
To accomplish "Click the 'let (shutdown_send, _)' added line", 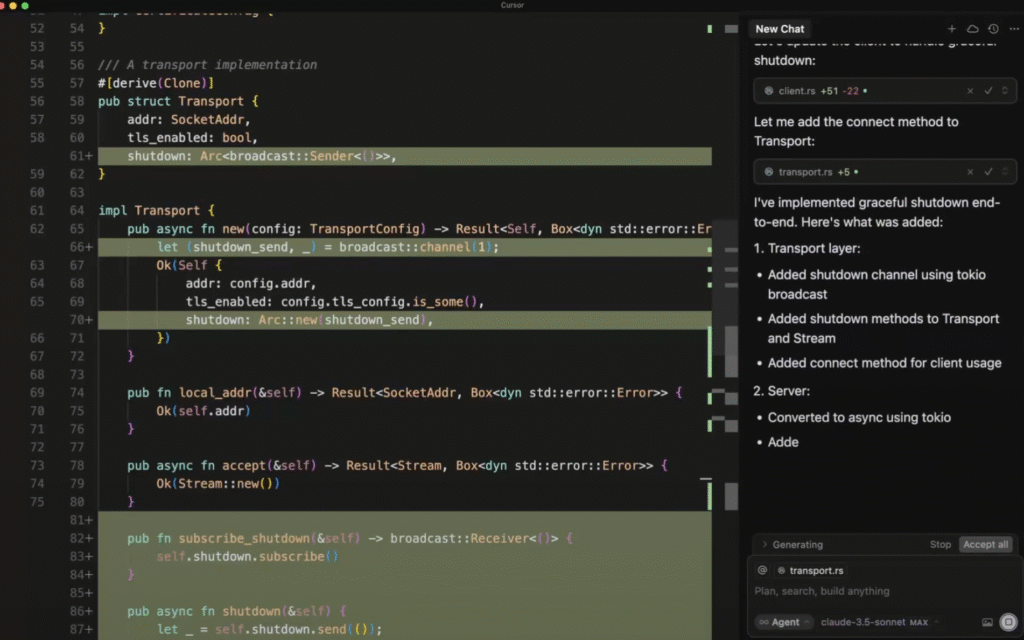I will [327, 247].
